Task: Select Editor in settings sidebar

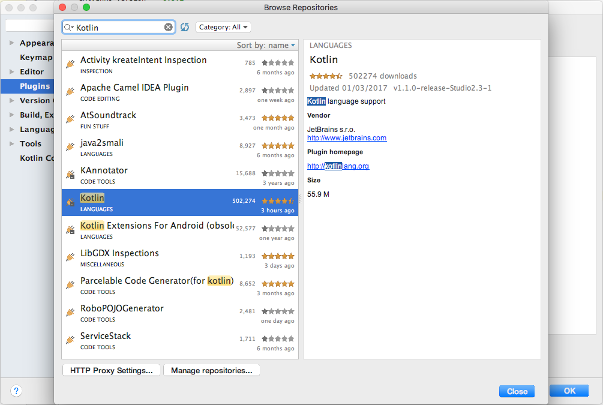Action: 32,72
